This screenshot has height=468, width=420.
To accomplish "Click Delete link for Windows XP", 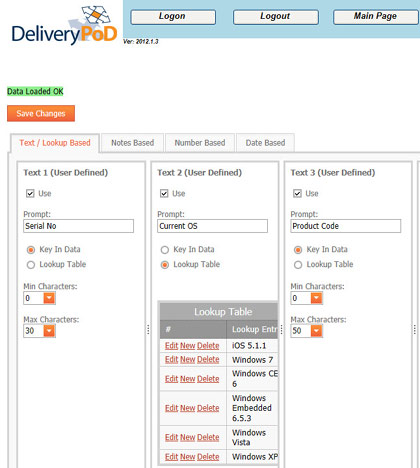I will 208,457.
